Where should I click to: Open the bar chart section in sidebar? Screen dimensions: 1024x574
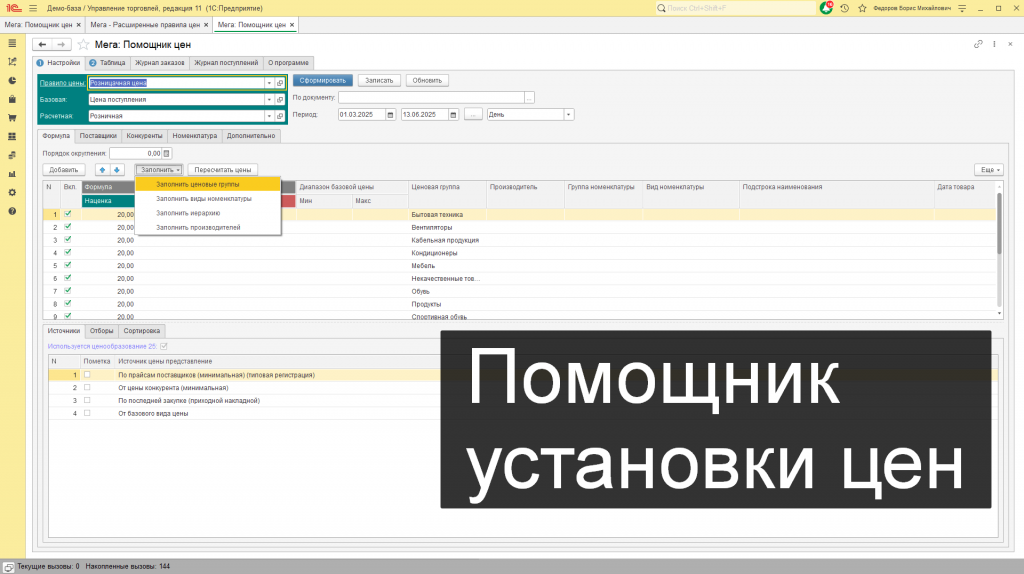click(x=12, y=174)
